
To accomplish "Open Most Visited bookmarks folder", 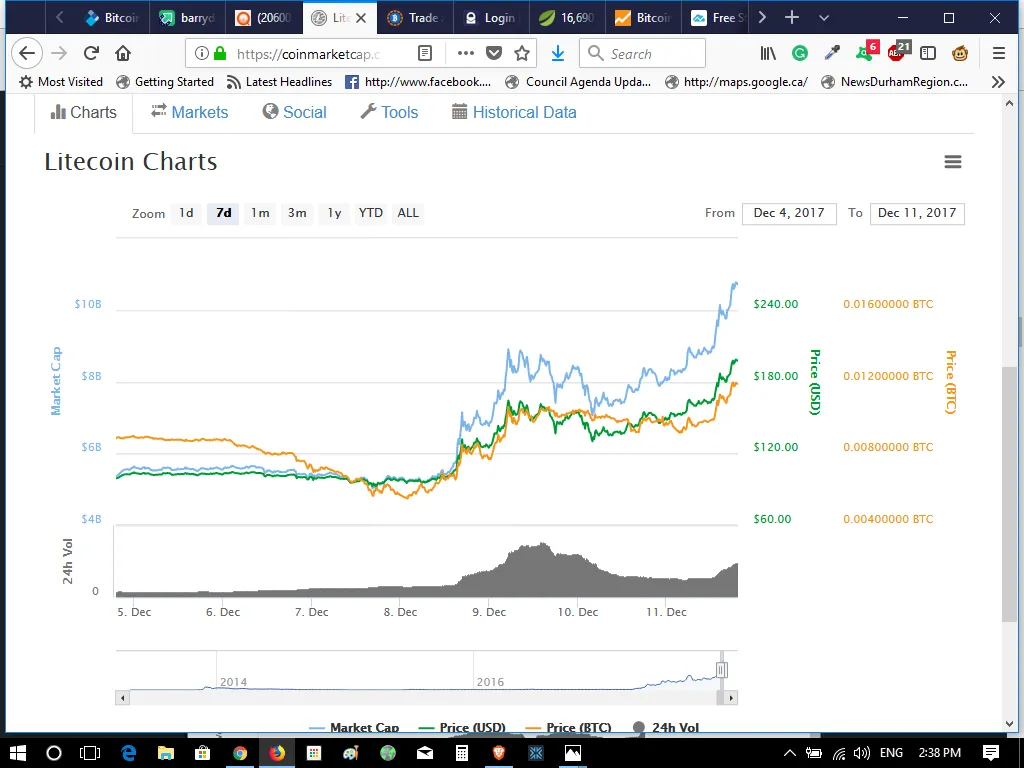I will tap(61, 82).
